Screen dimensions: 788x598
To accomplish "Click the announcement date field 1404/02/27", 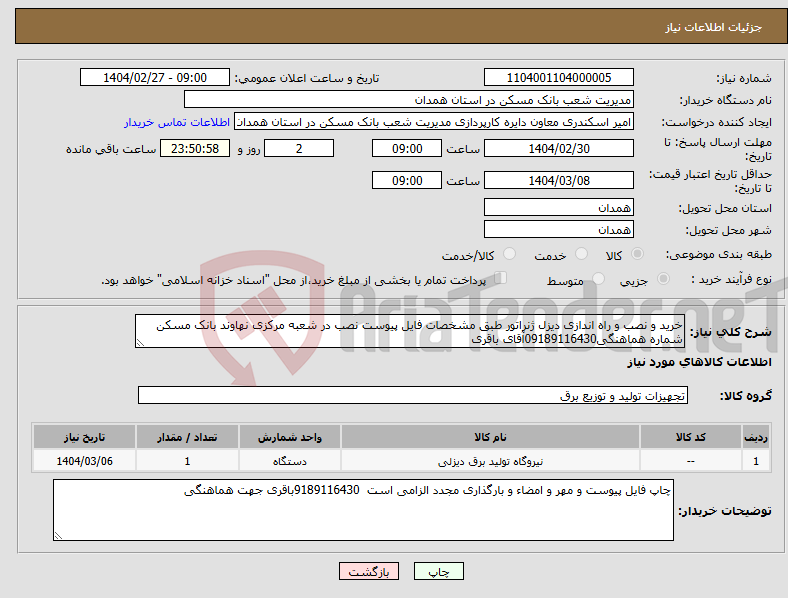I will point(155,77).
